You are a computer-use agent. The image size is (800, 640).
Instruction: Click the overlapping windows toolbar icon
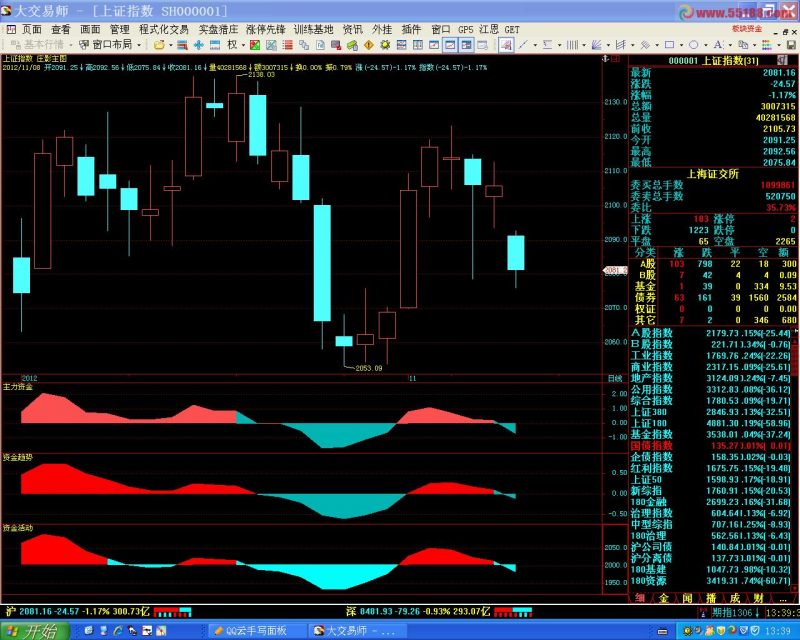304,45
